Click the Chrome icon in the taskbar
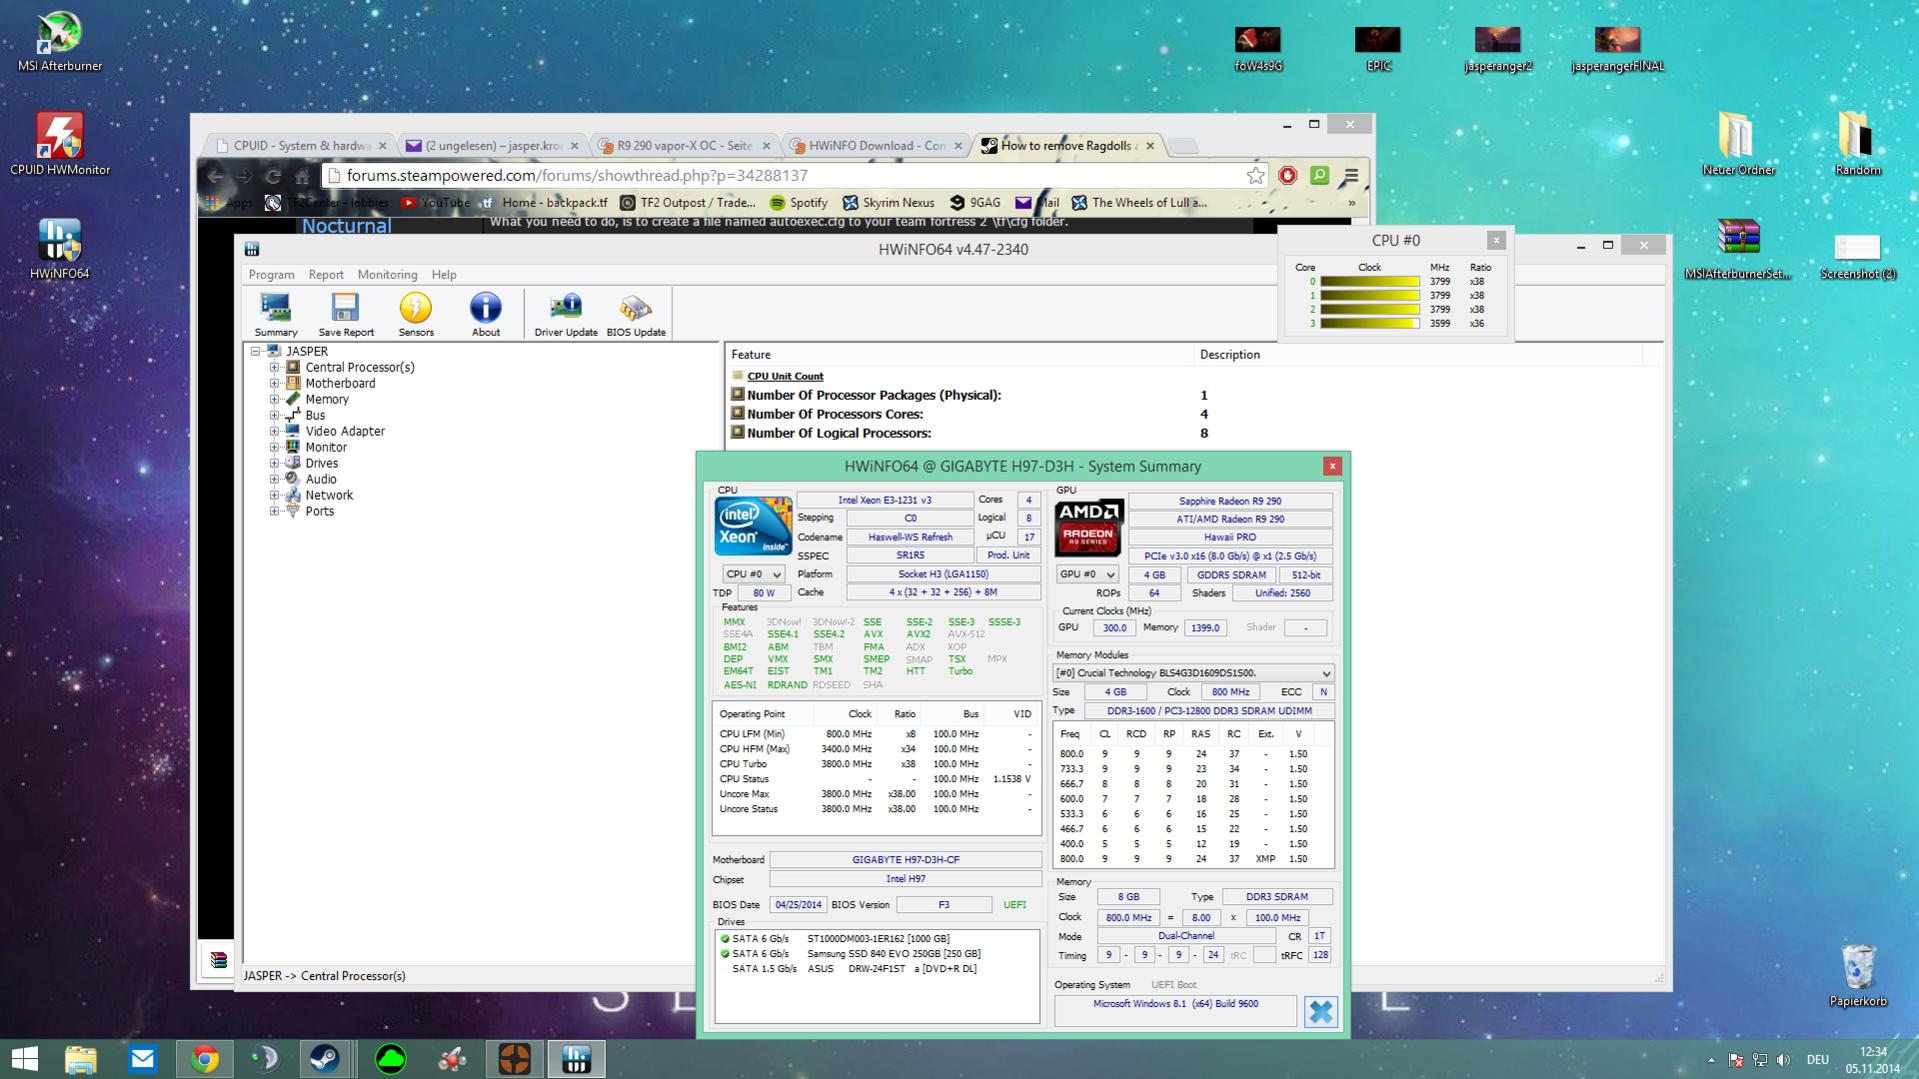 (x=205, y=1059)
